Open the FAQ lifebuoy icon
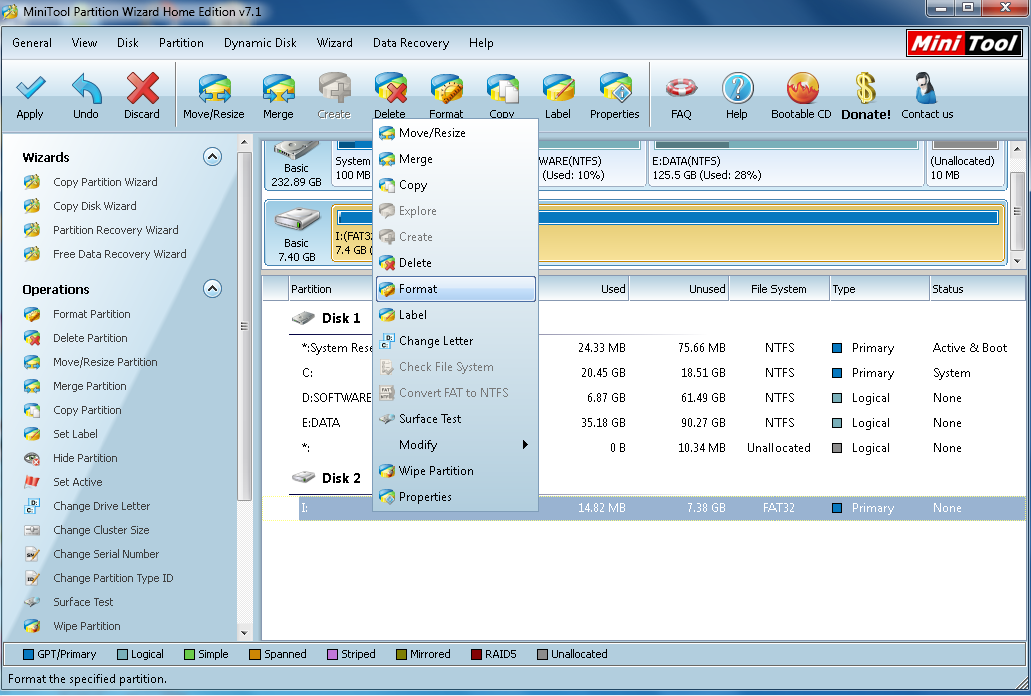 [681, 89]
